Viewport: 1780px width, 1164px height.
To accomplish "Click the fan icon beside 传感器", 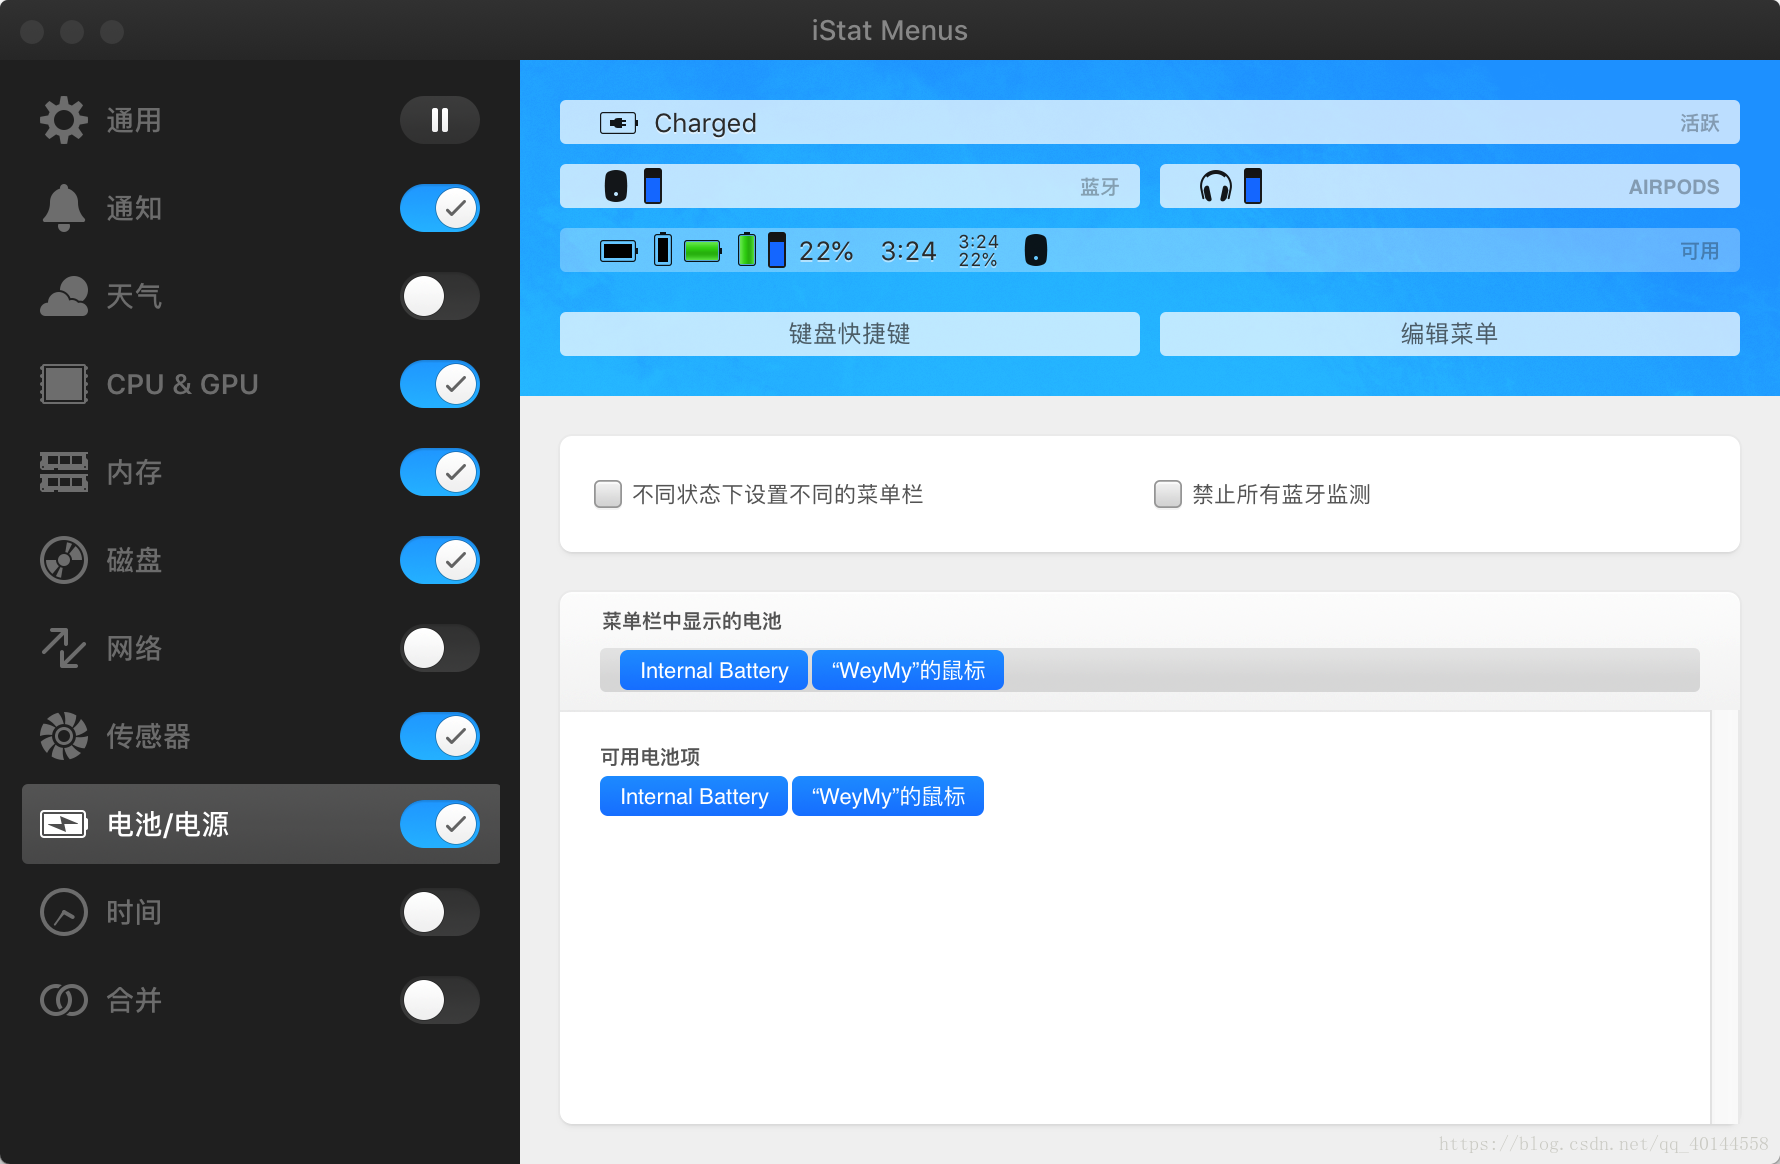I will point(64,736).
